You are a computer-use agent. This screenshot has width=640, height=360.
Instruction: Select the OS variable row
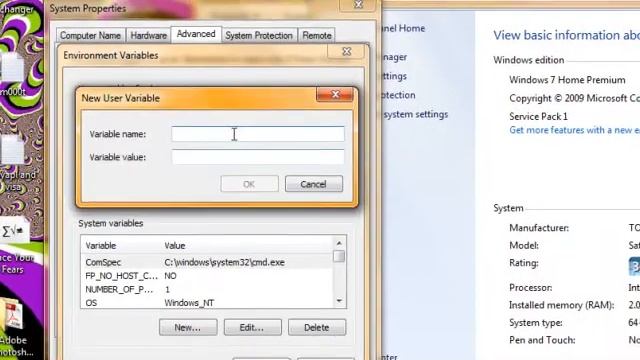(x=207, y=303)
